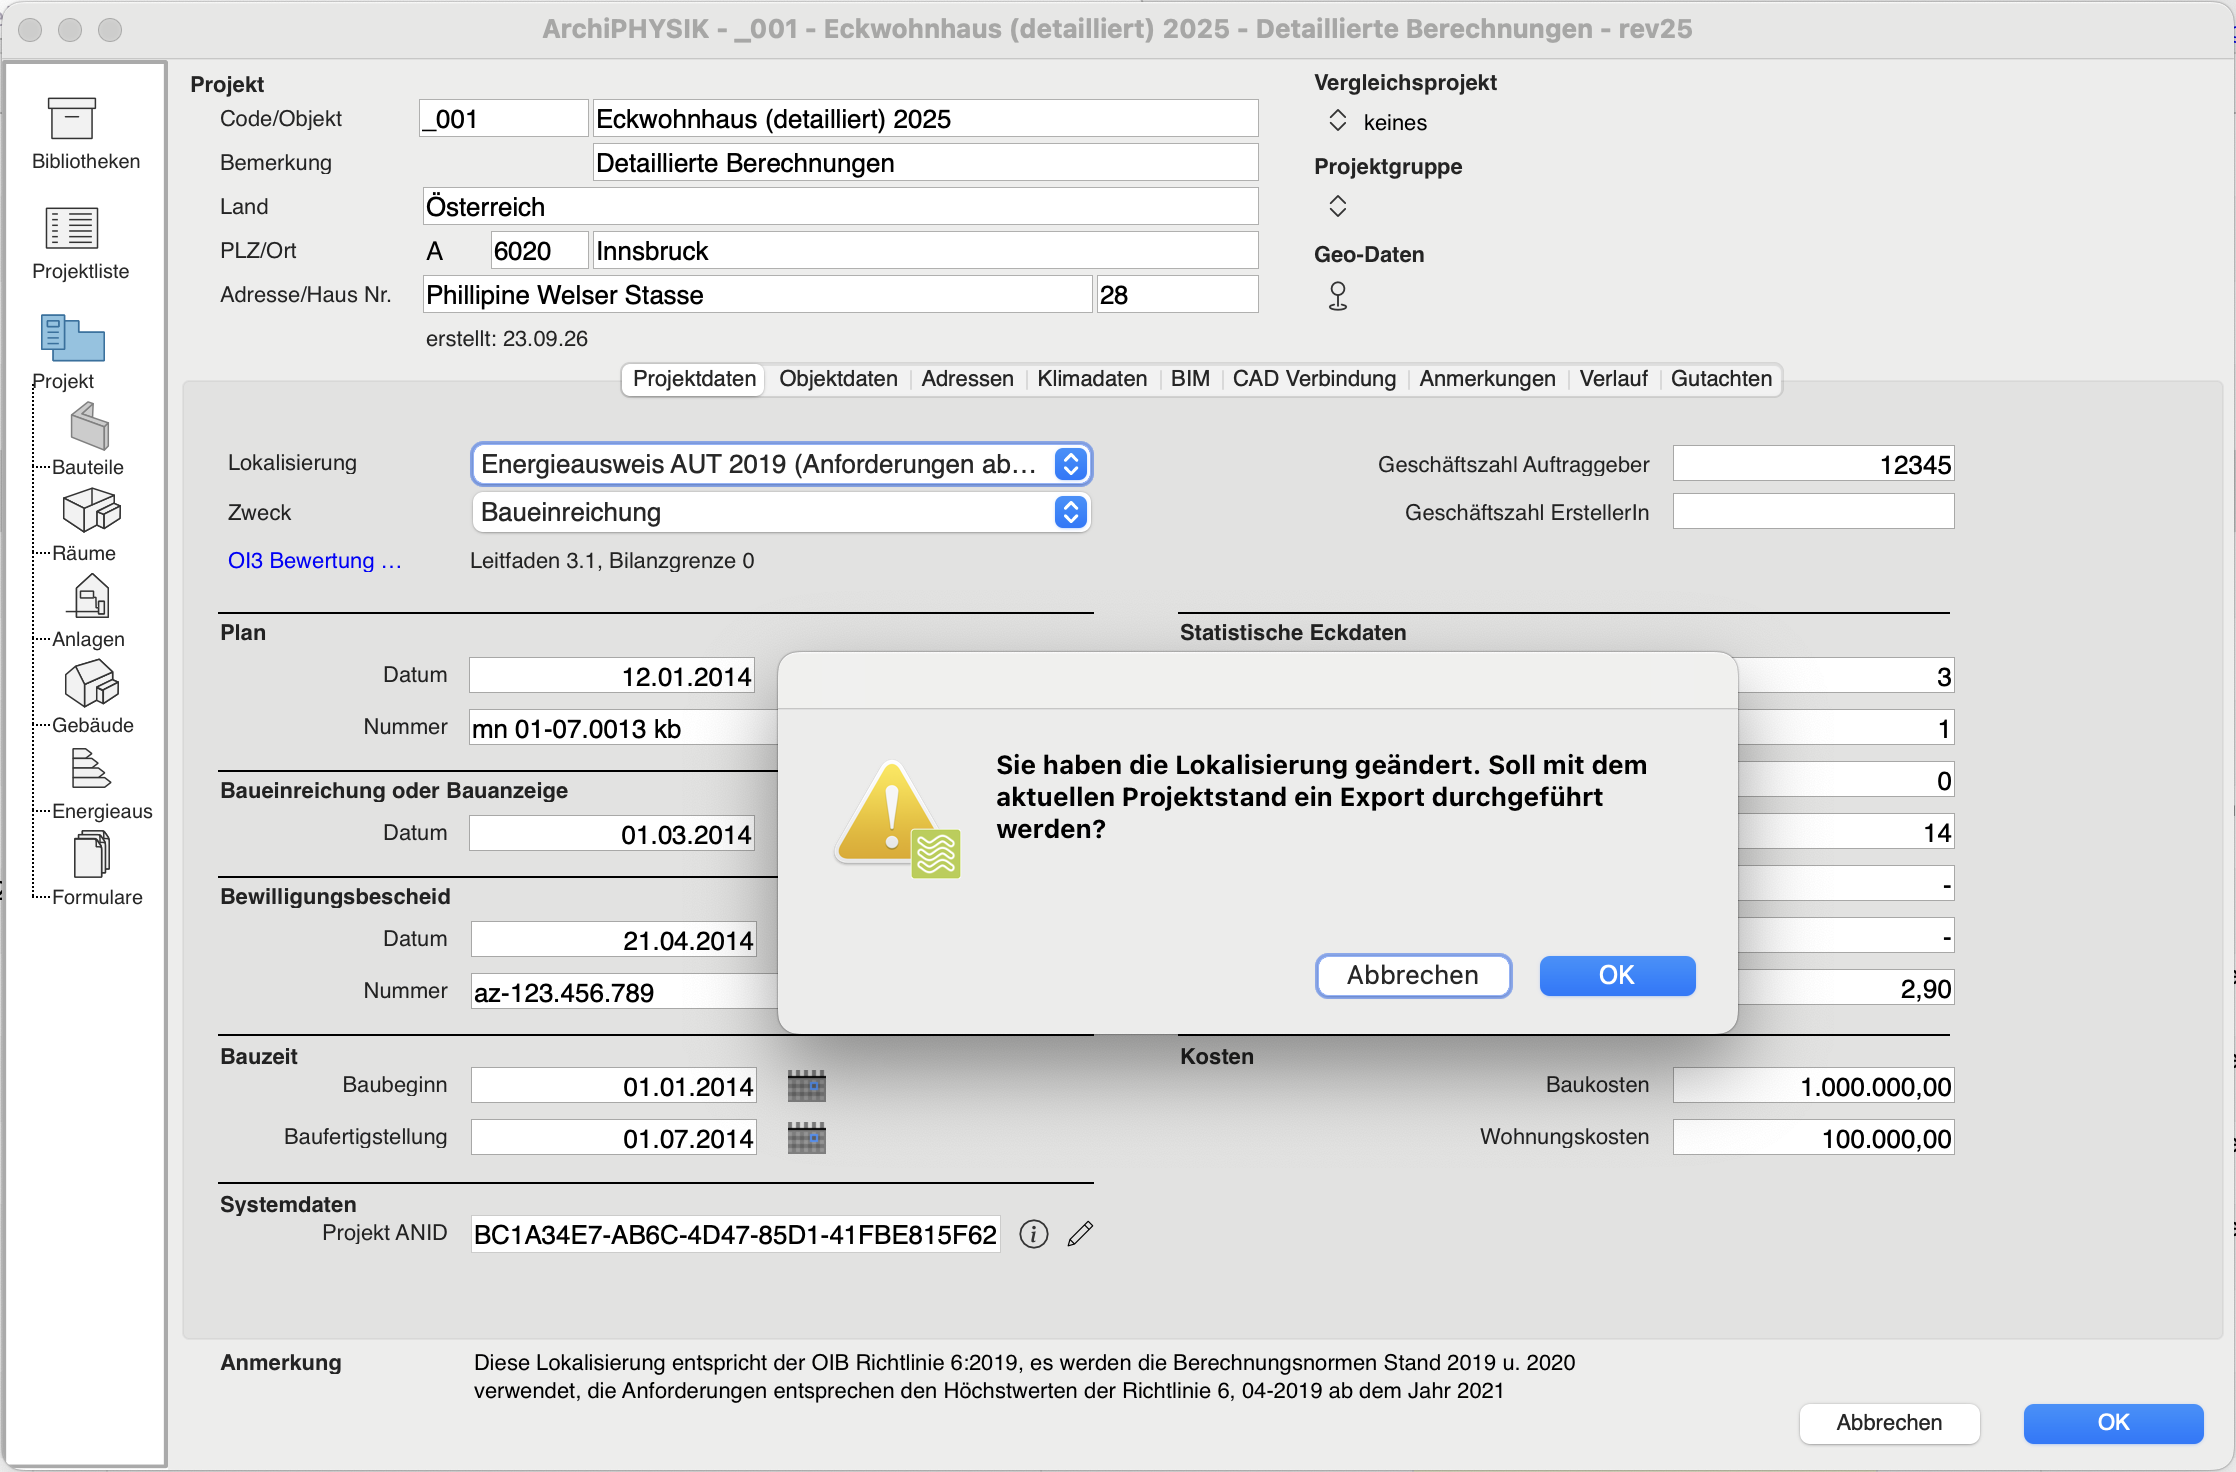Open the Projektliste list icon
This screenshot has width=2236, height=1472.
[72, 228]
